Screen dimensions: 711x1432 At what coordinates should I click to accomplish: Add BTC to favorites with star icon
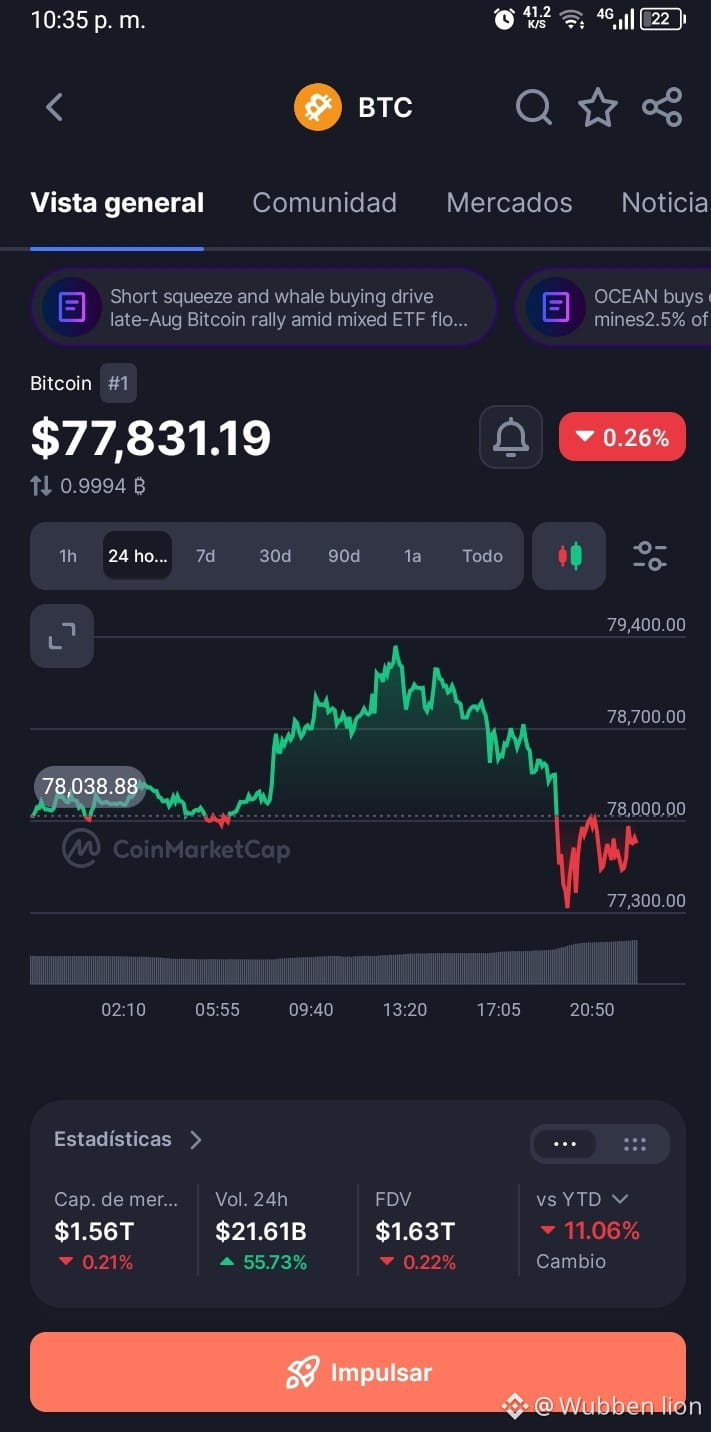click(598, 107)
